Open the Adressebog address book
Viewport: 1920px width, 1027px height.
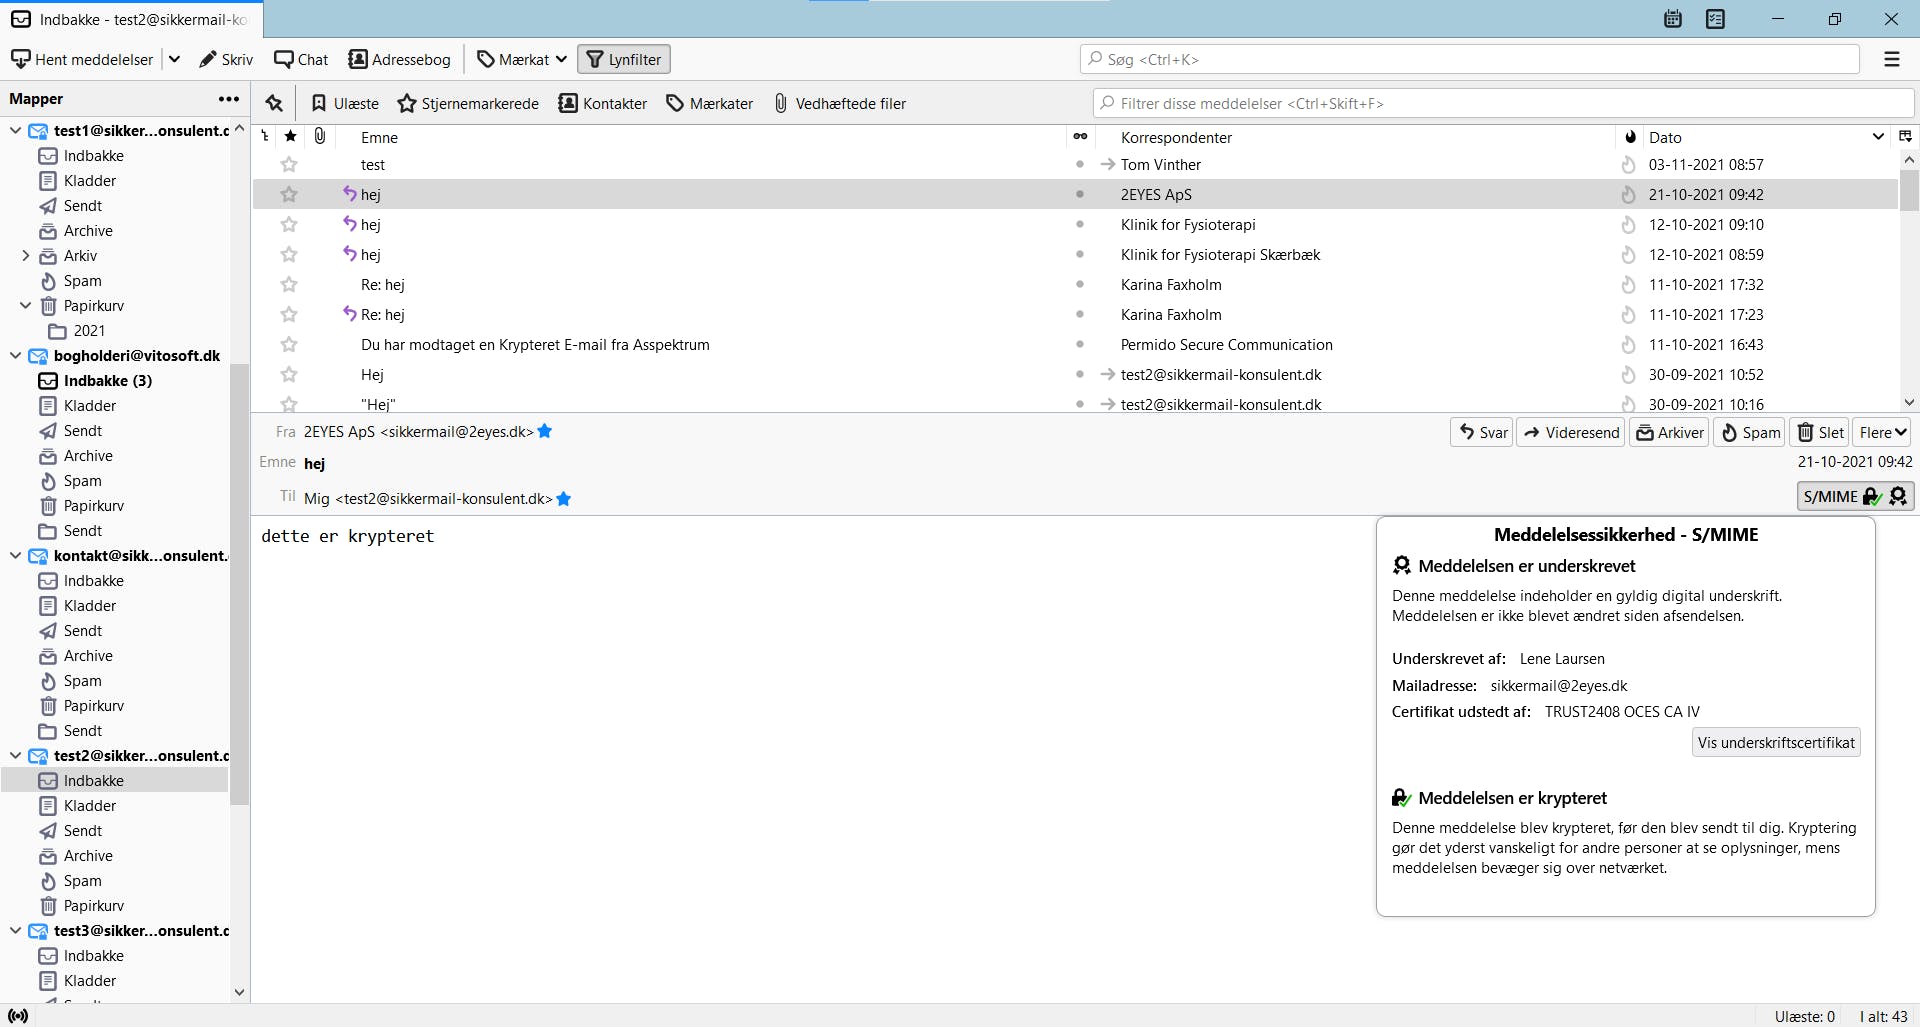click(x=400, y=59)
